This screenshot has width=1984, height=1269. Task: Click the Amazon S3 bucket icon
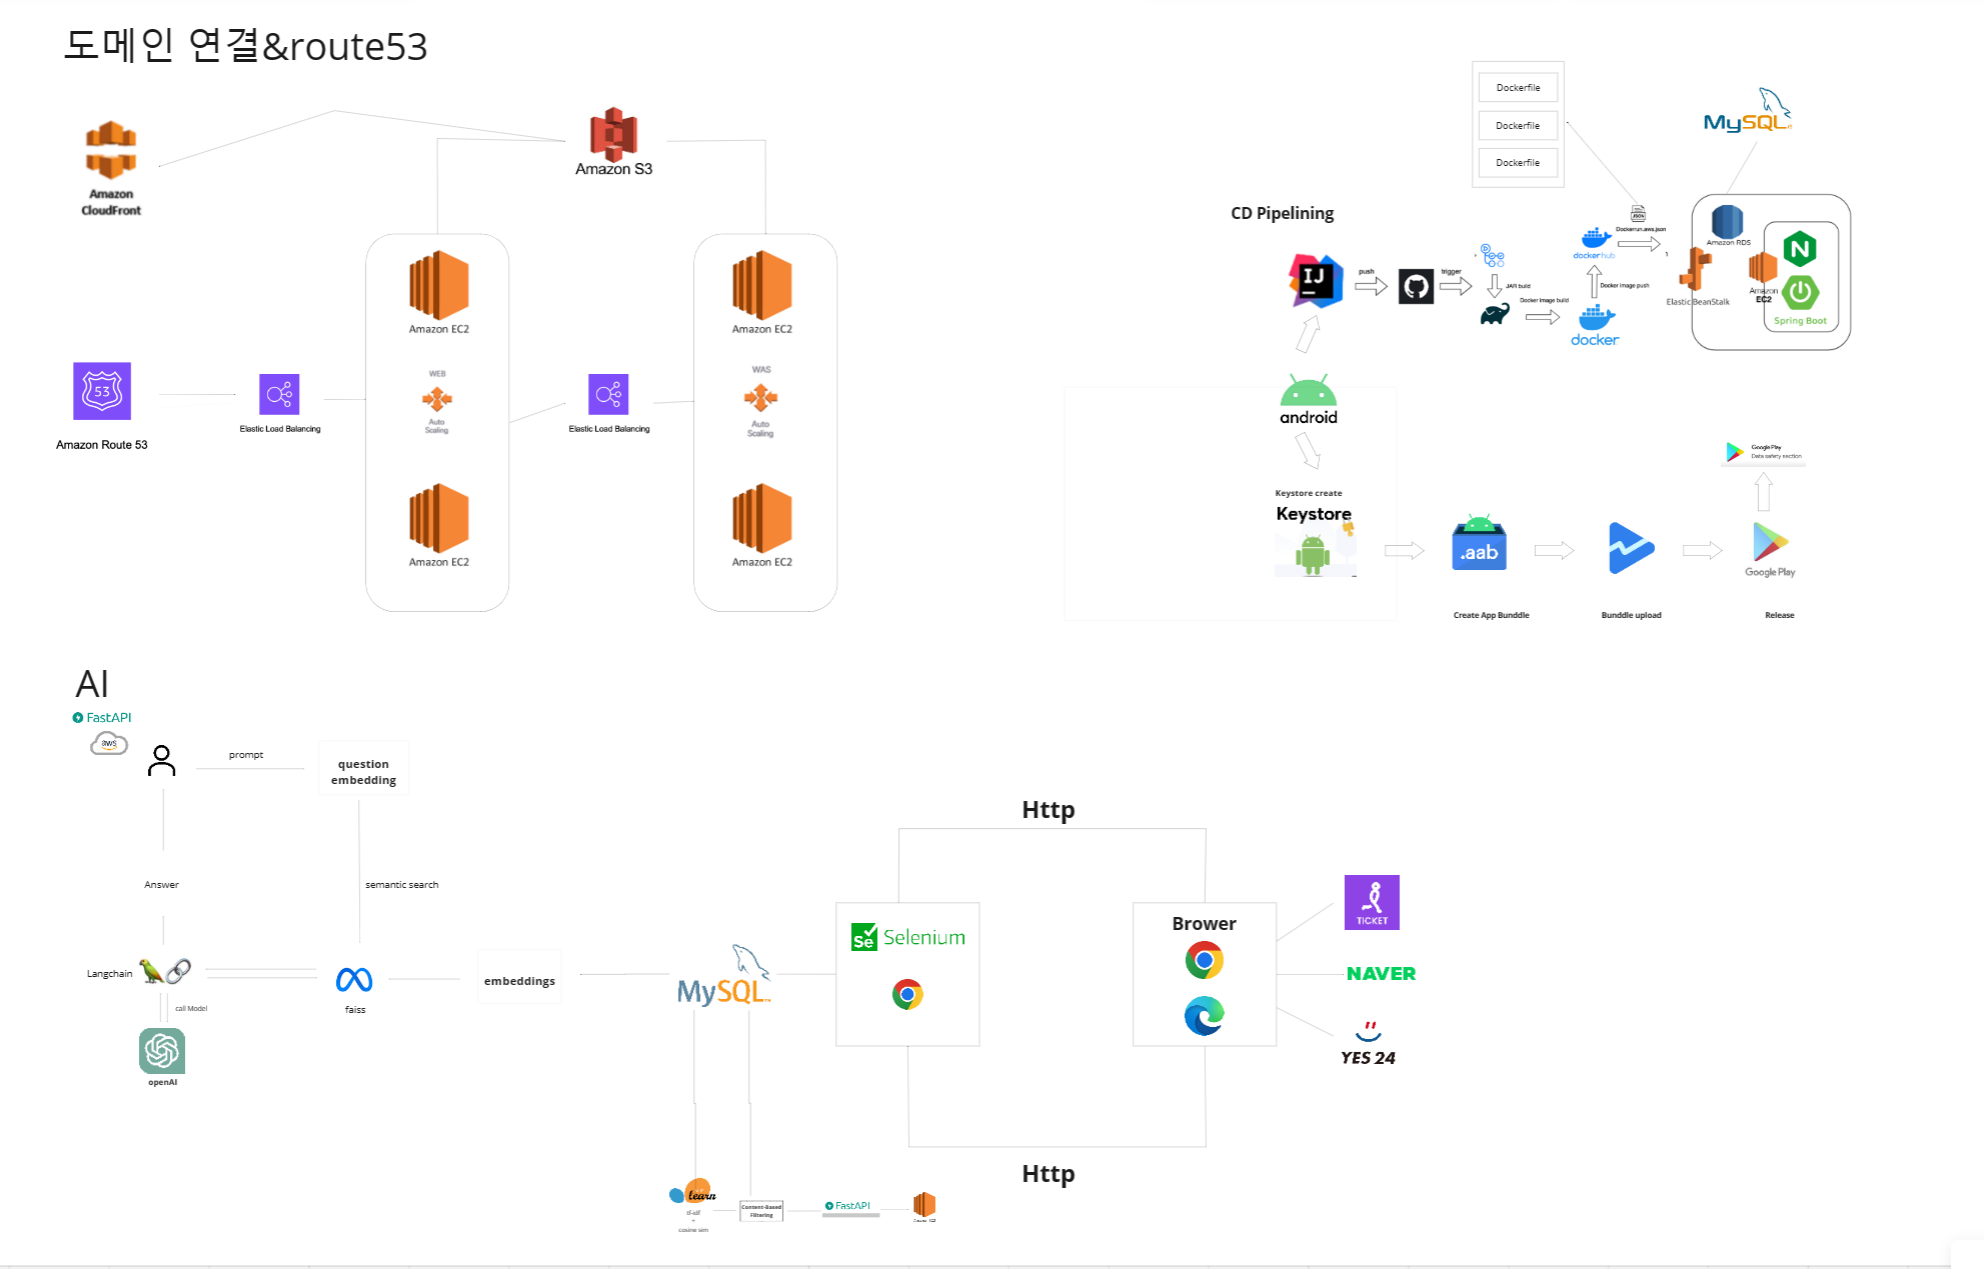[x=613, y=133]
